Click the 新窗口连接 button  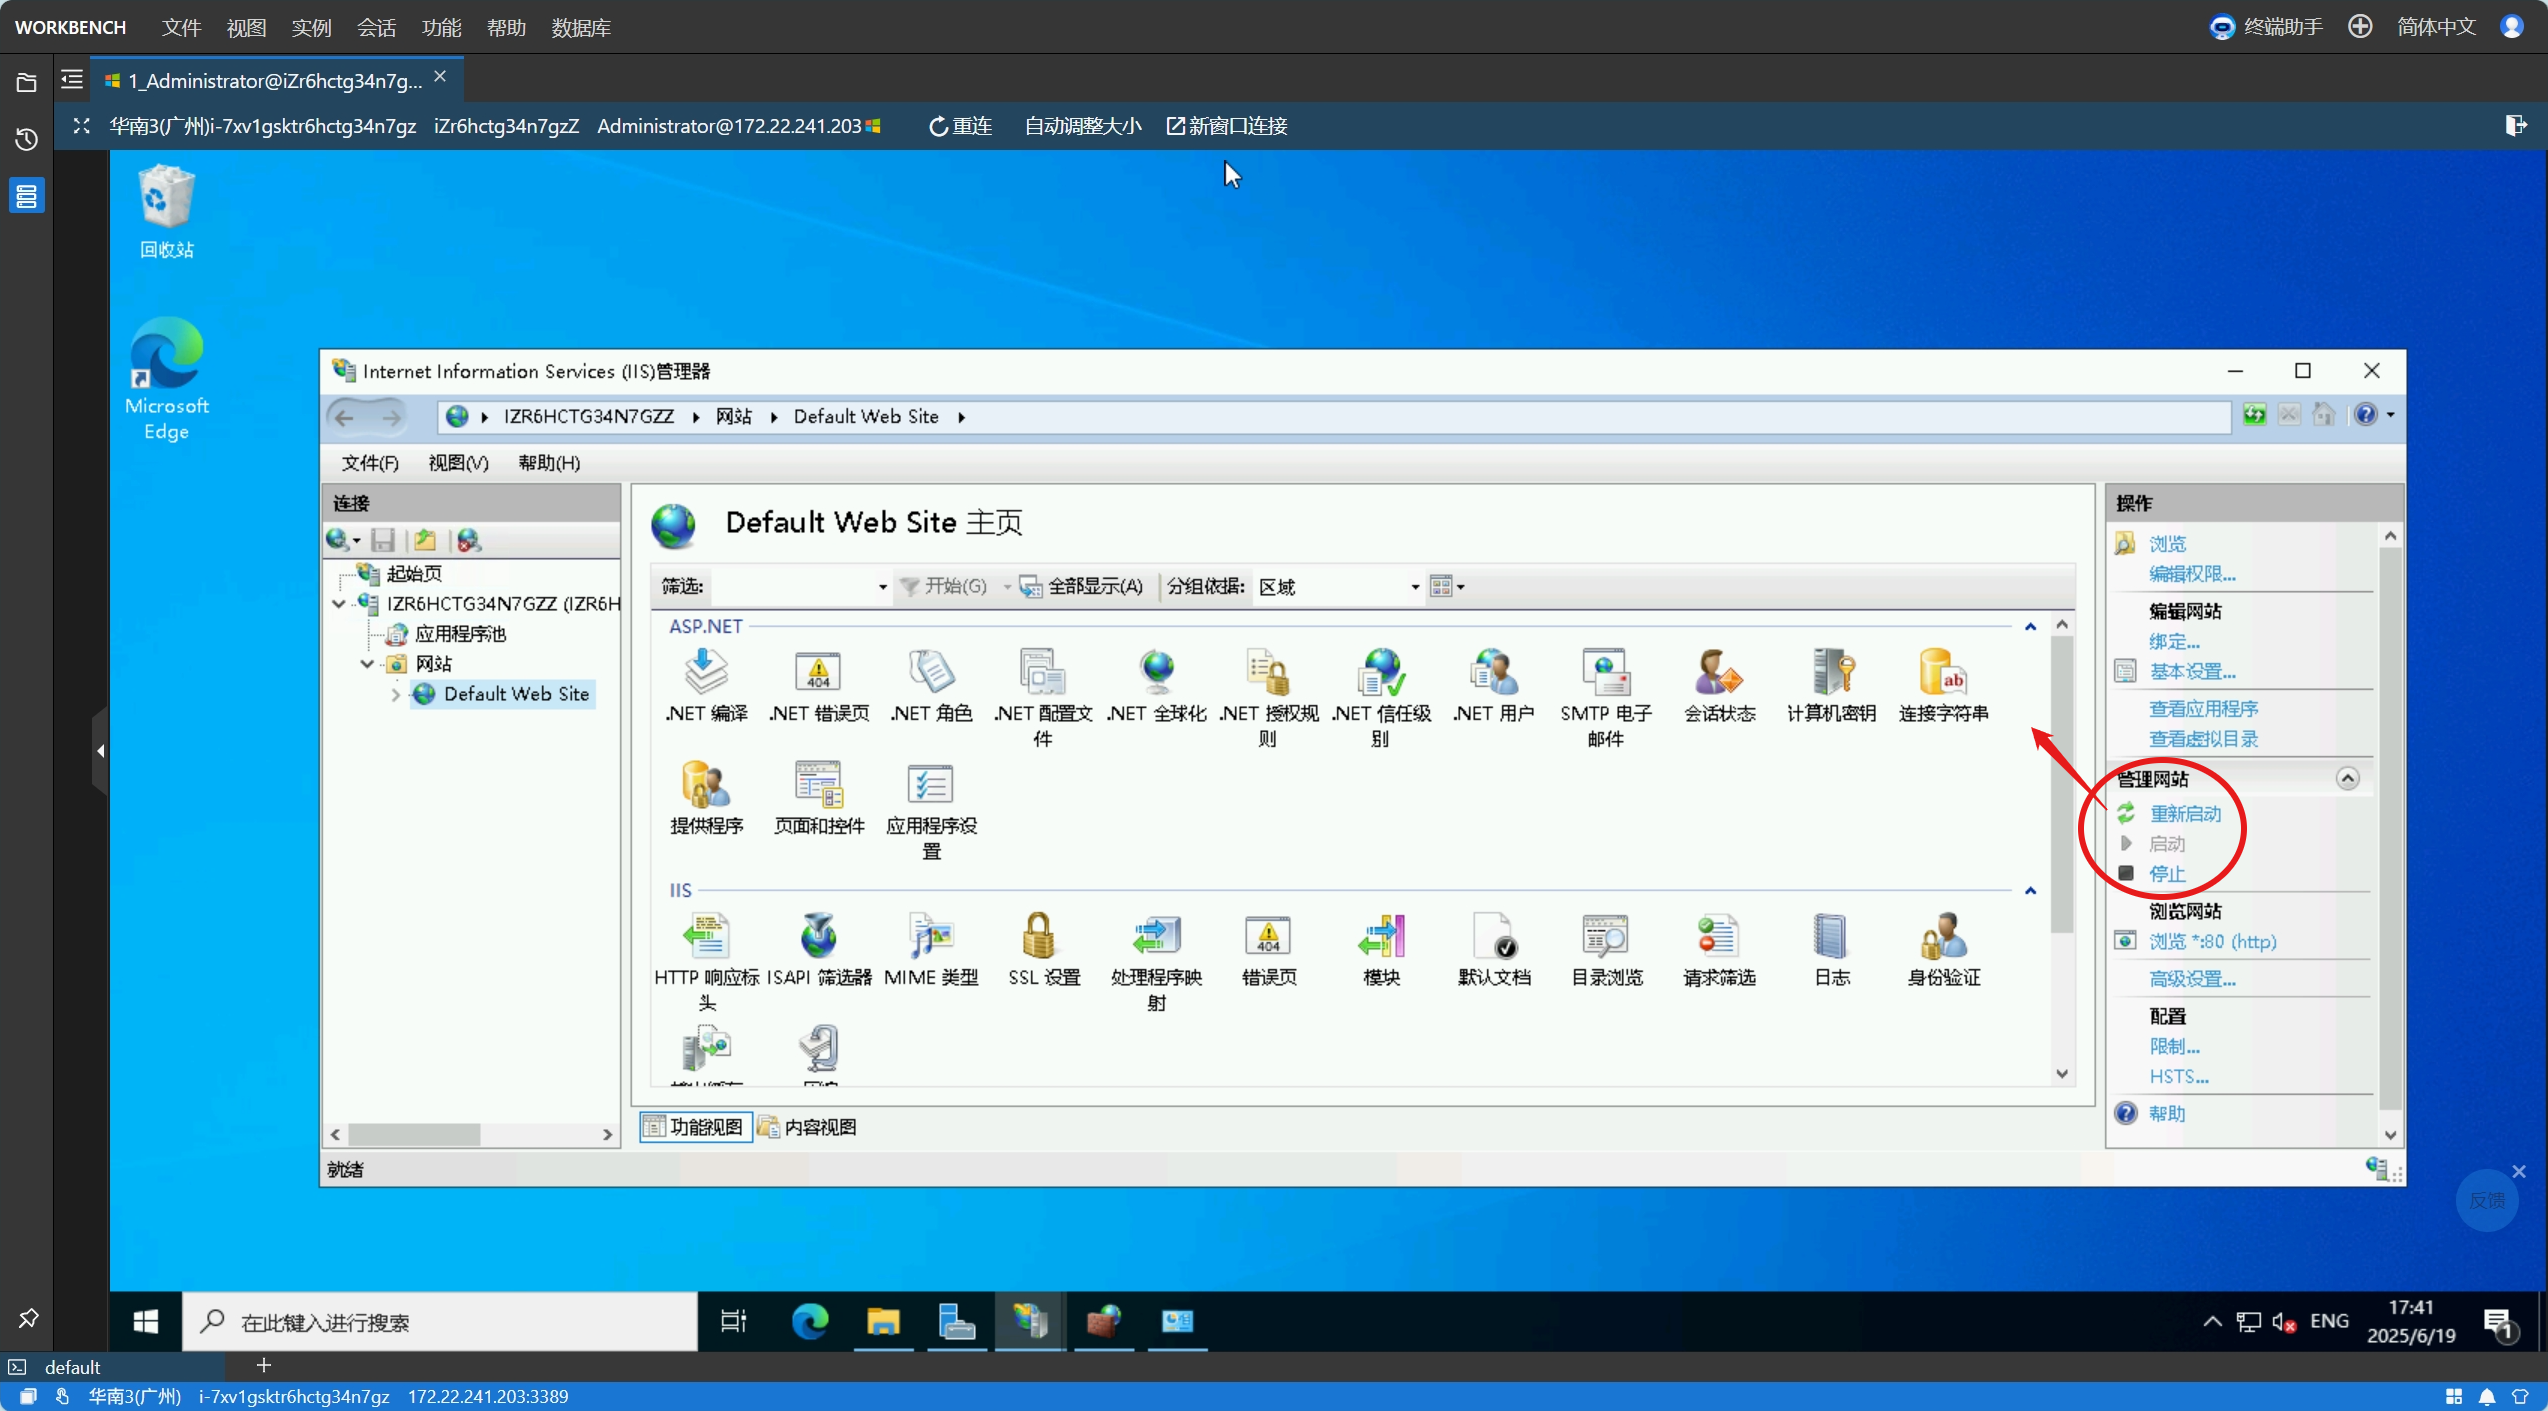(x=1227, y=126)
